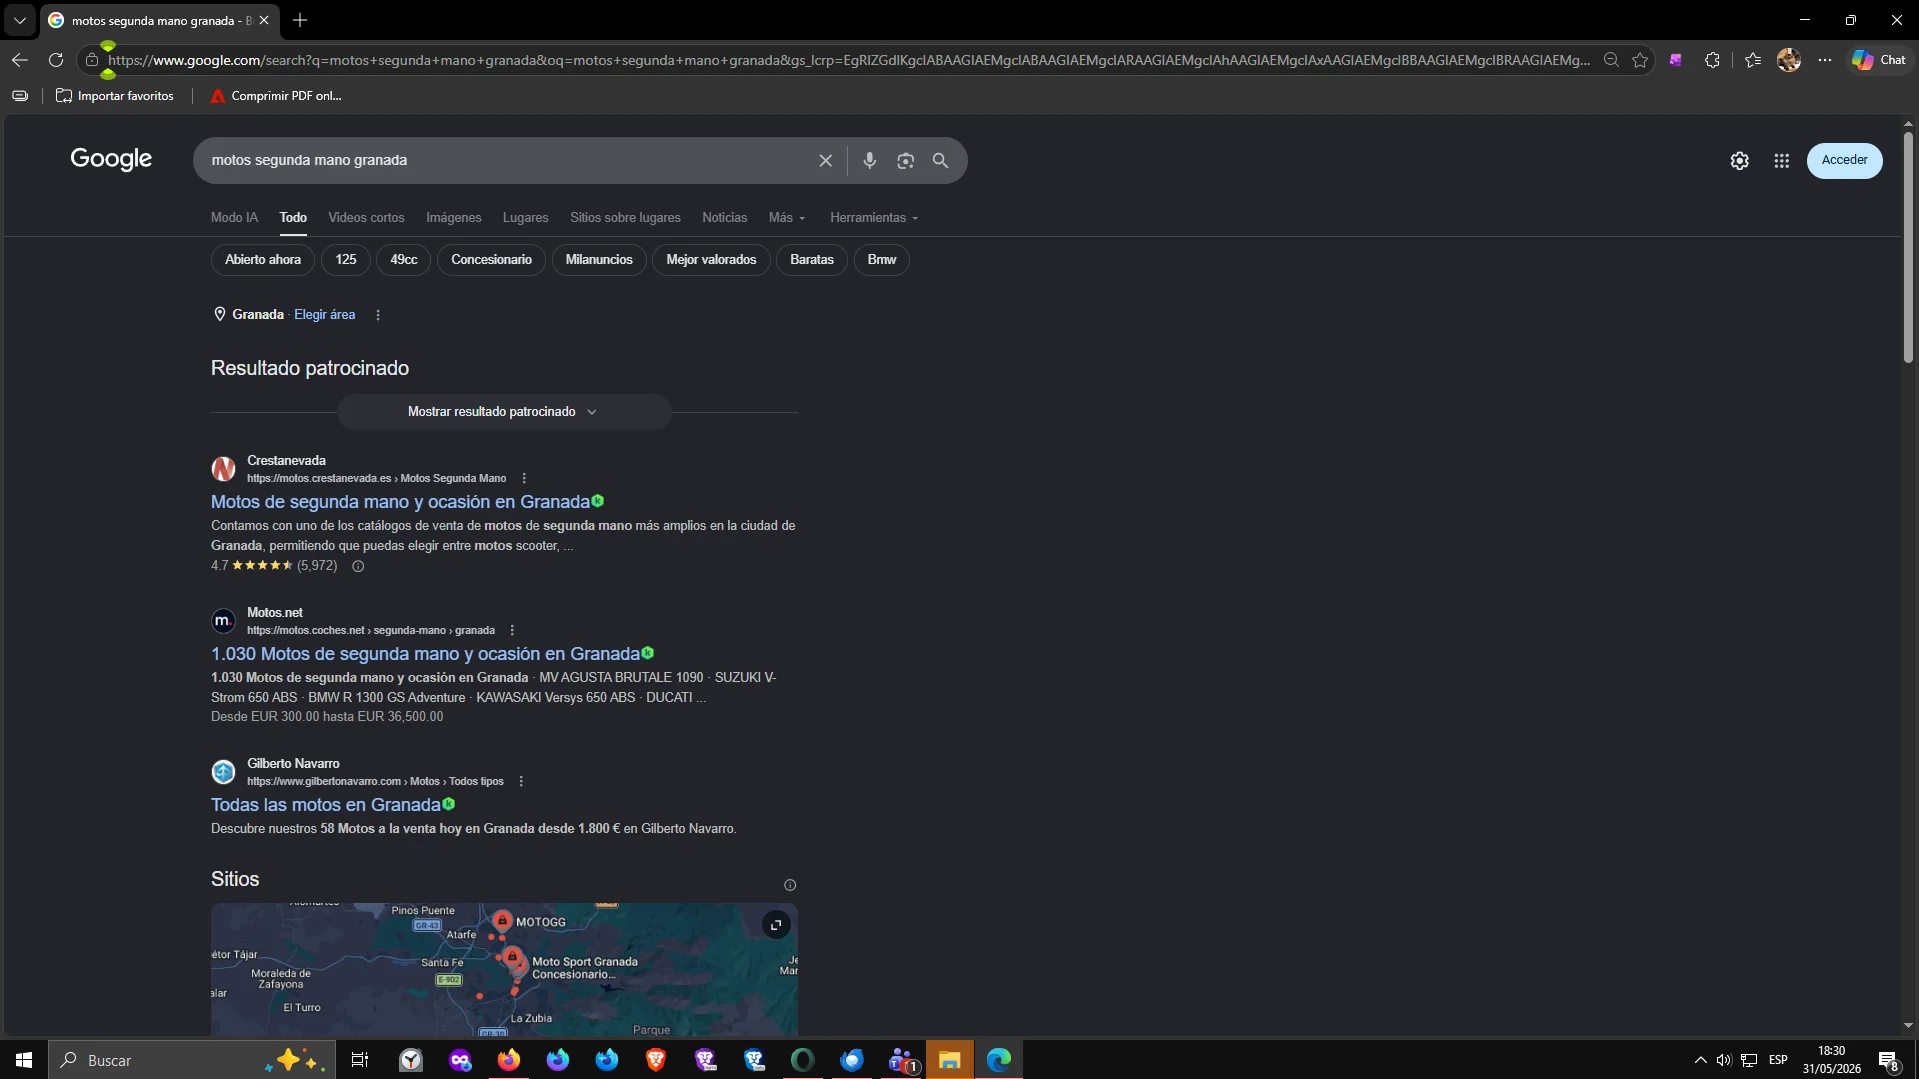The width and height of the screenshot is (1919, 1079).
Task: Click the Google logo
Action: (x=111, y=160)
